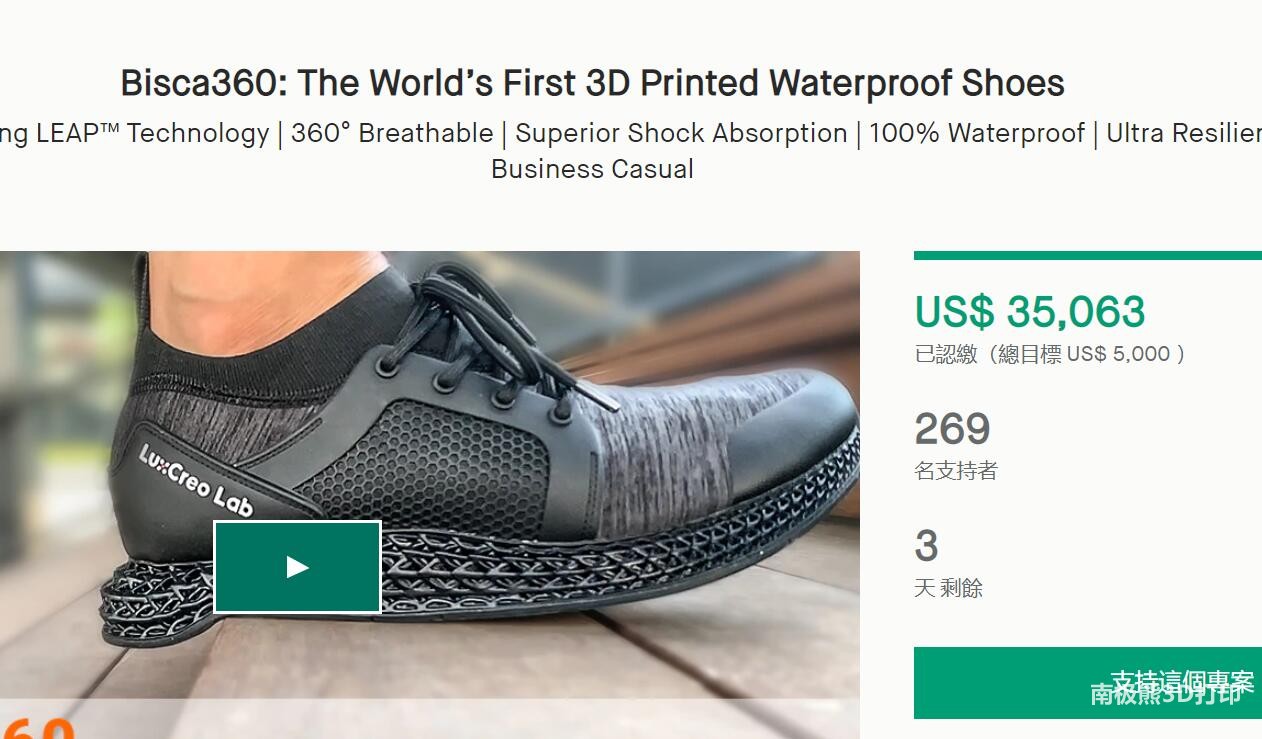Click the LuxCreo Lab logo on shoe heel
This screenshot has width=1262, height=739.
point(196,482)
